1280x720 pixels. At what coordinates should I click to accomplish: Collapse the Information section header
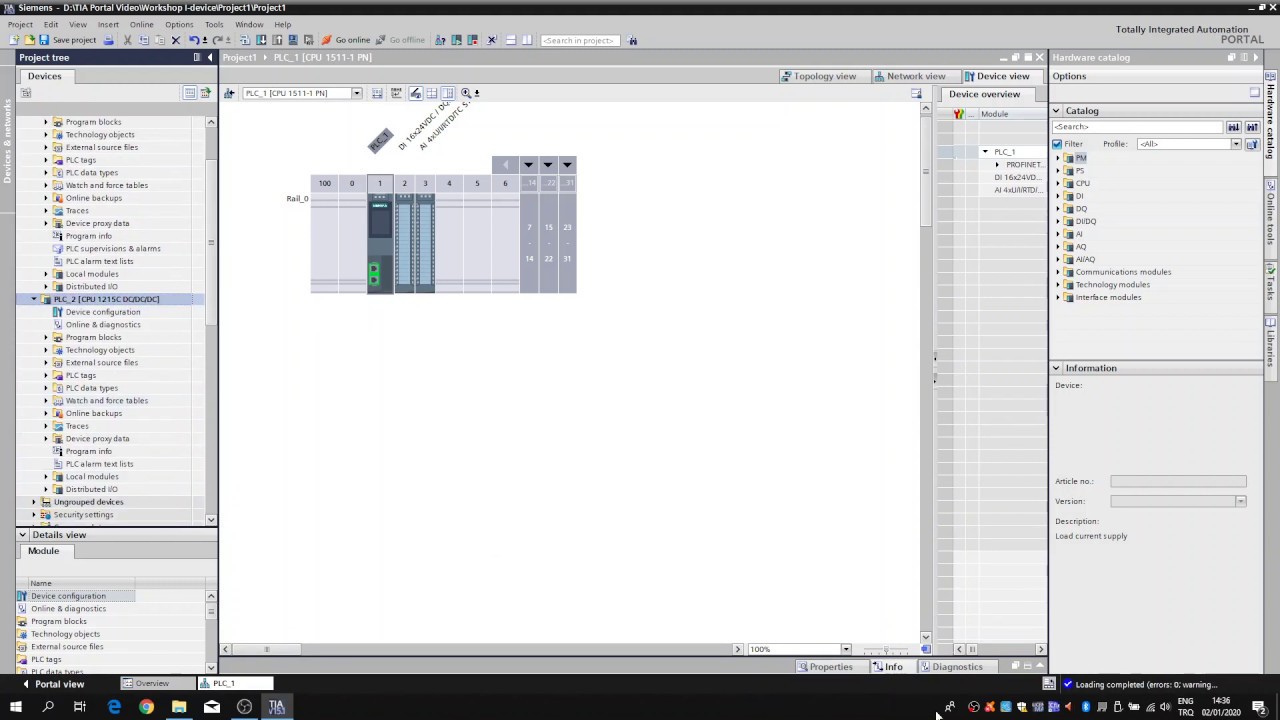[1056, 368]
